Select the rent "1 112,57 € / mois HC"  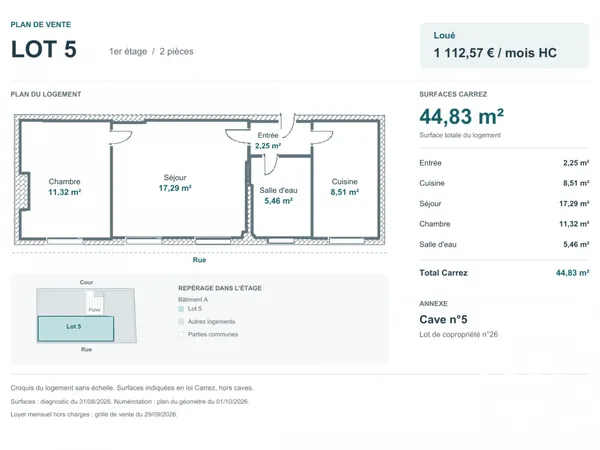495,53
